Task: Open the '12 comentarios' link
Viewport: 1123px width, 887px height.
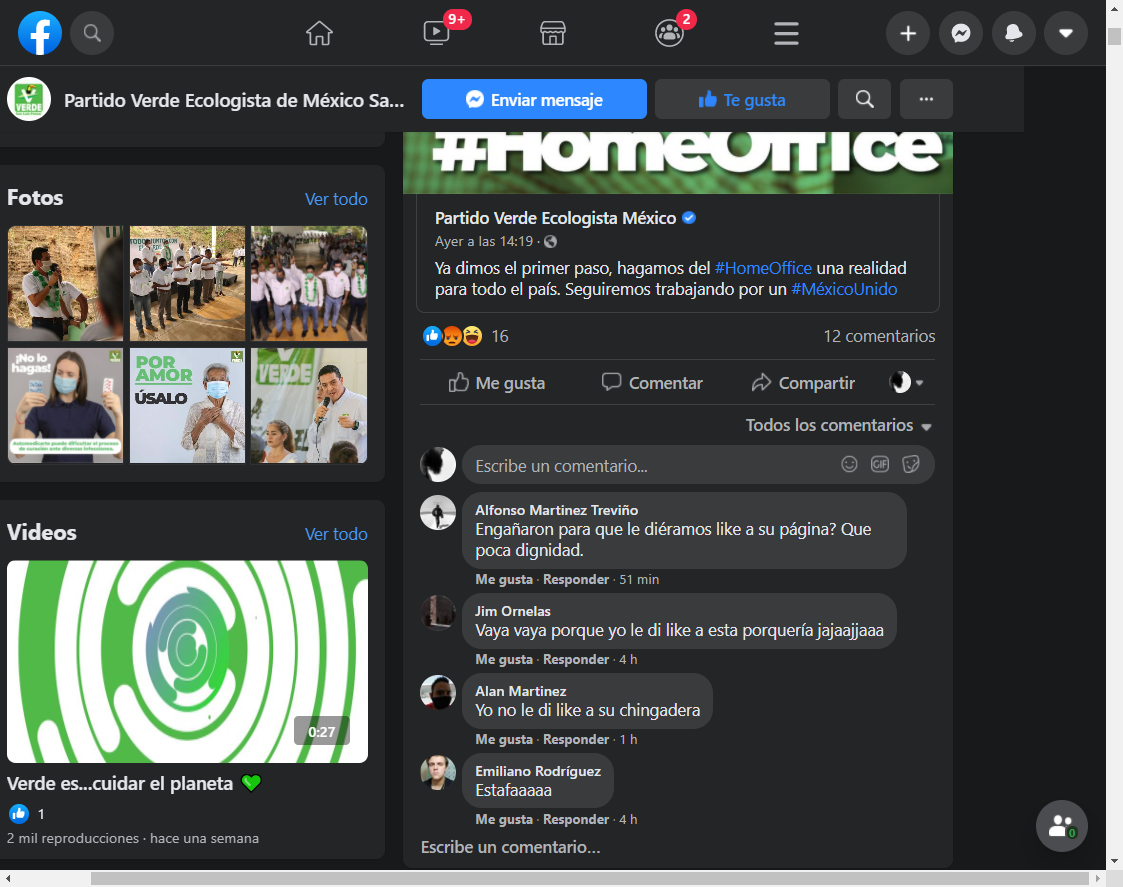Action: [879, 336]
